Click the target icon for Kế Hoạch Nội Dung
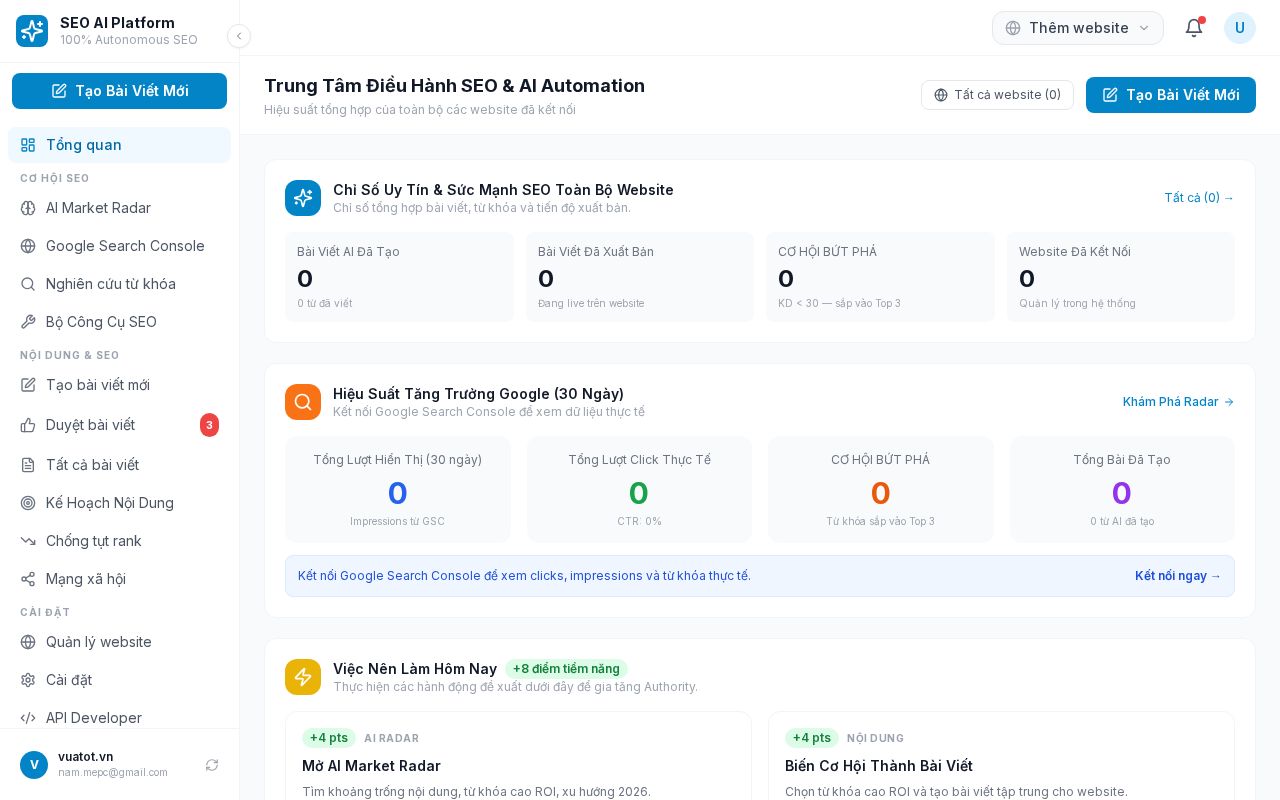Viewport: 1280px width, 800px height. point(28,503)
